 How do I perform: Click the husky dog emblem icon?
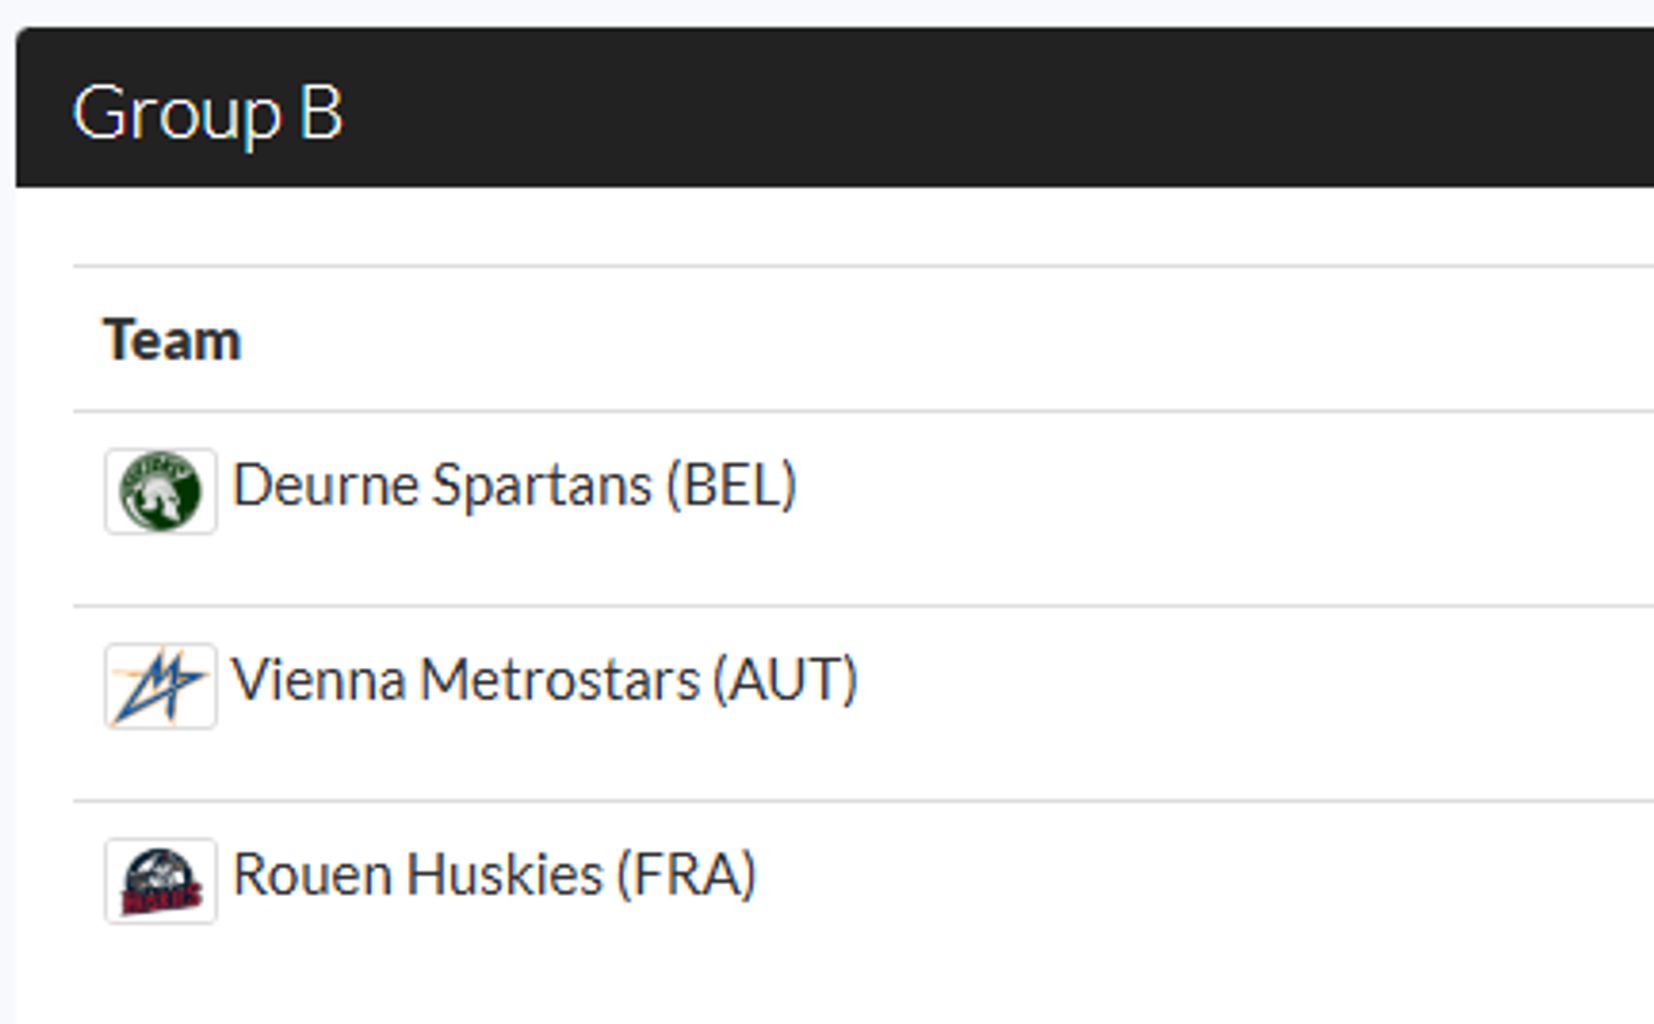click(x=160, y=881)
